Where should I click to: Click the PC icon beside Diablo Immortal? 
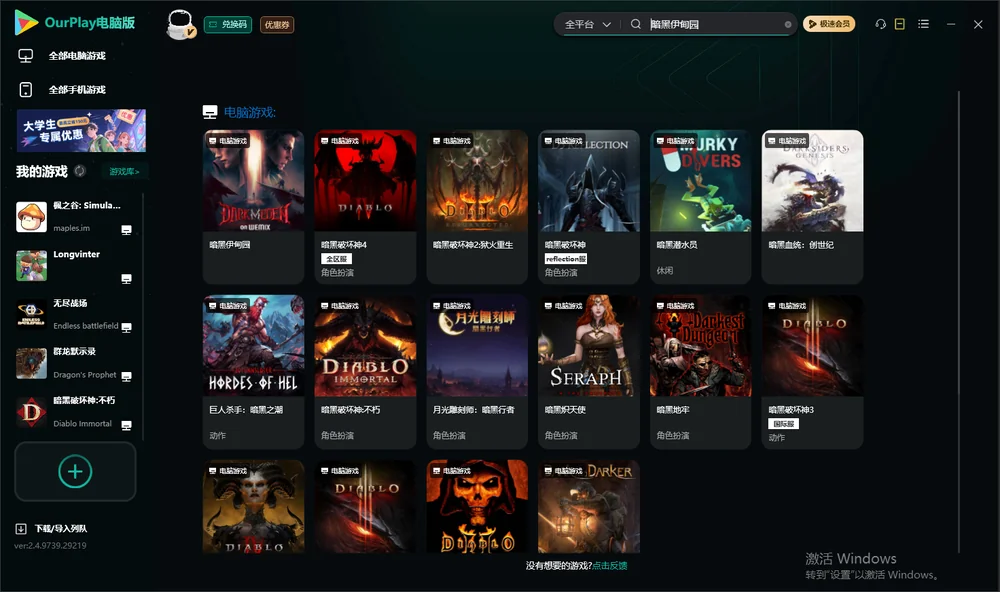point(126,426)
